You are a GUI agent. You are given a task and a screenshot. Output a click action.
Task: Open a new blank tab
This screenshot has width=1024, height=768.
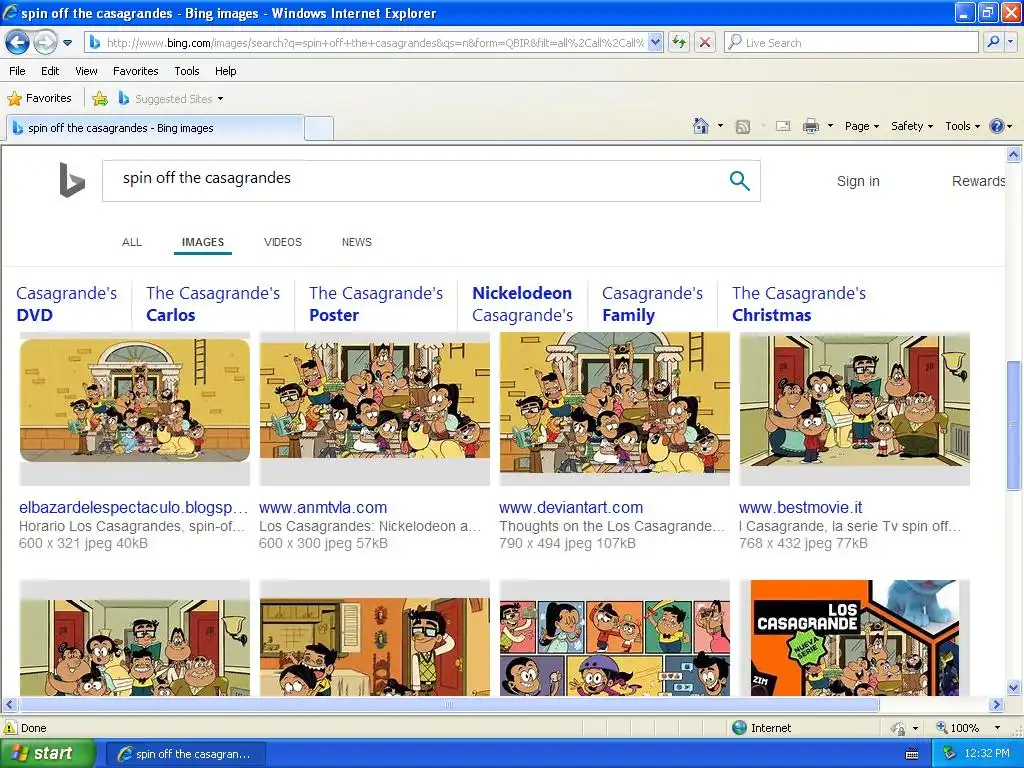coord(319,128)
